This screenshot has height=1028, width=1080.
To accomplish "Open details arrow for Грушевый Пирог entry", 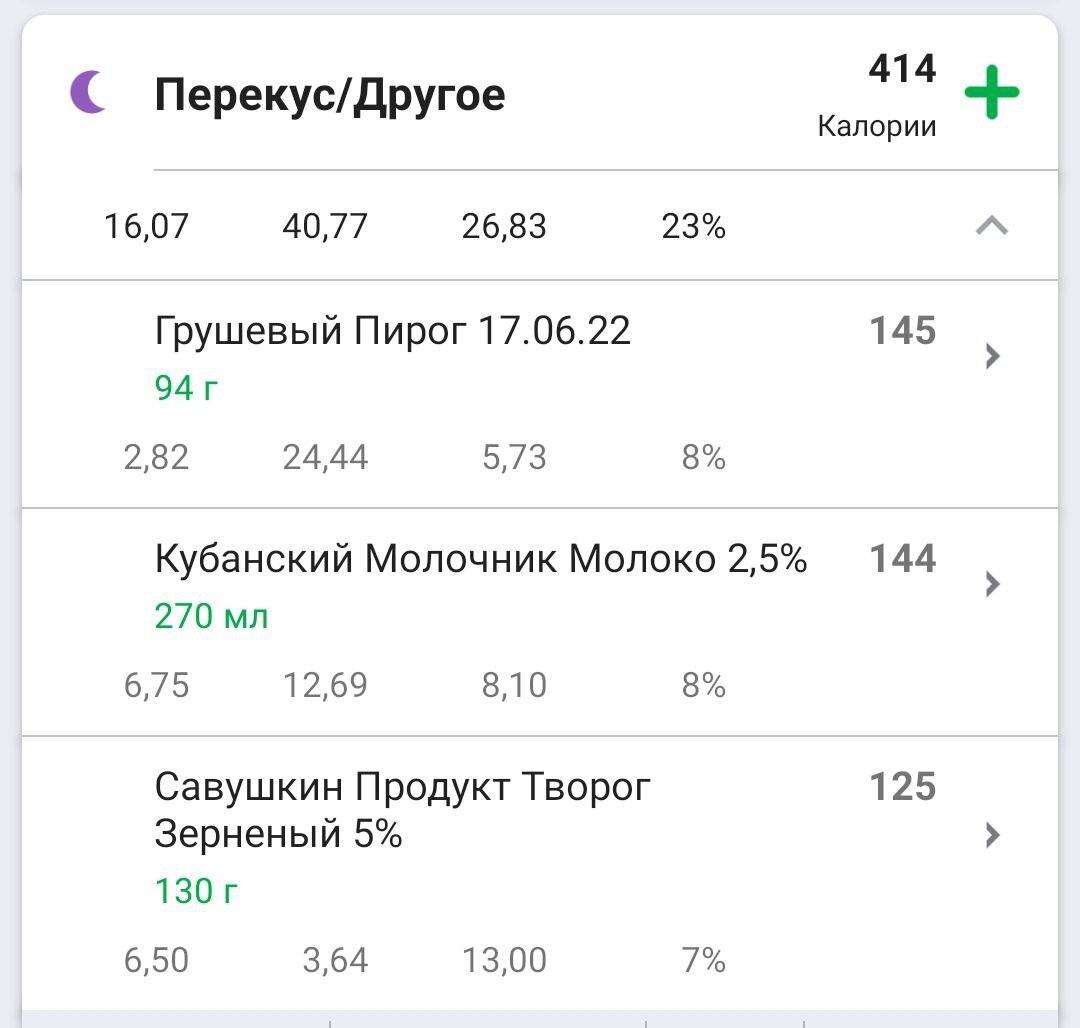I will click(990, 356).
